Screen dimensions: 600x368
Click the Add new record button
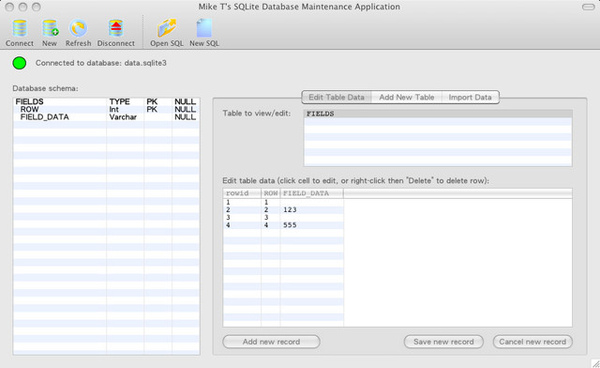[271, 342]
